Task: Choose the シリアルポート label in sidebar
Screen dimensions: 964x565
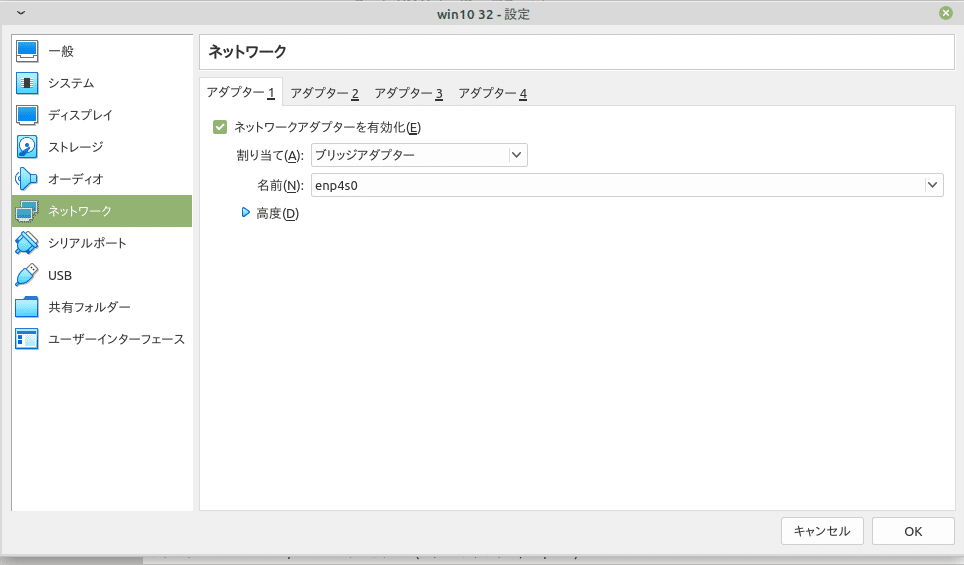Action: (x=87, y=243)
